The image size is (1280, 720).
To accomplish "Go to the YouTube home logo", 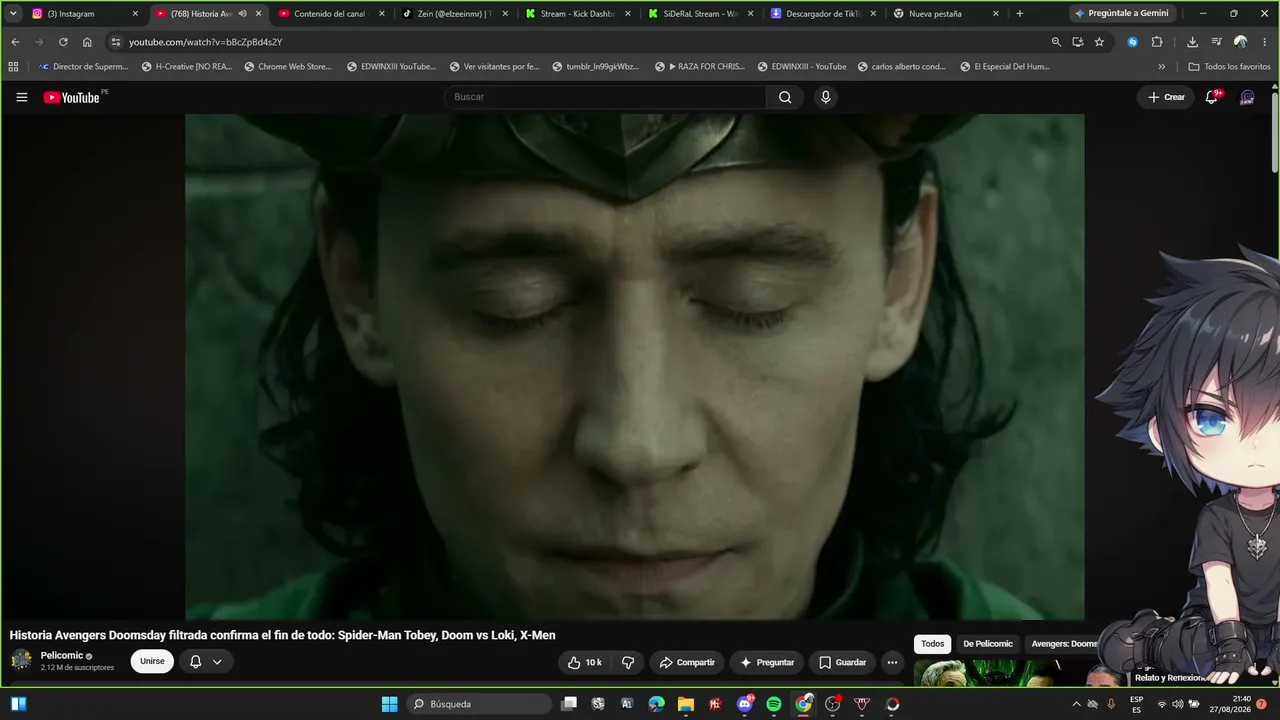I will click(72, 97).
